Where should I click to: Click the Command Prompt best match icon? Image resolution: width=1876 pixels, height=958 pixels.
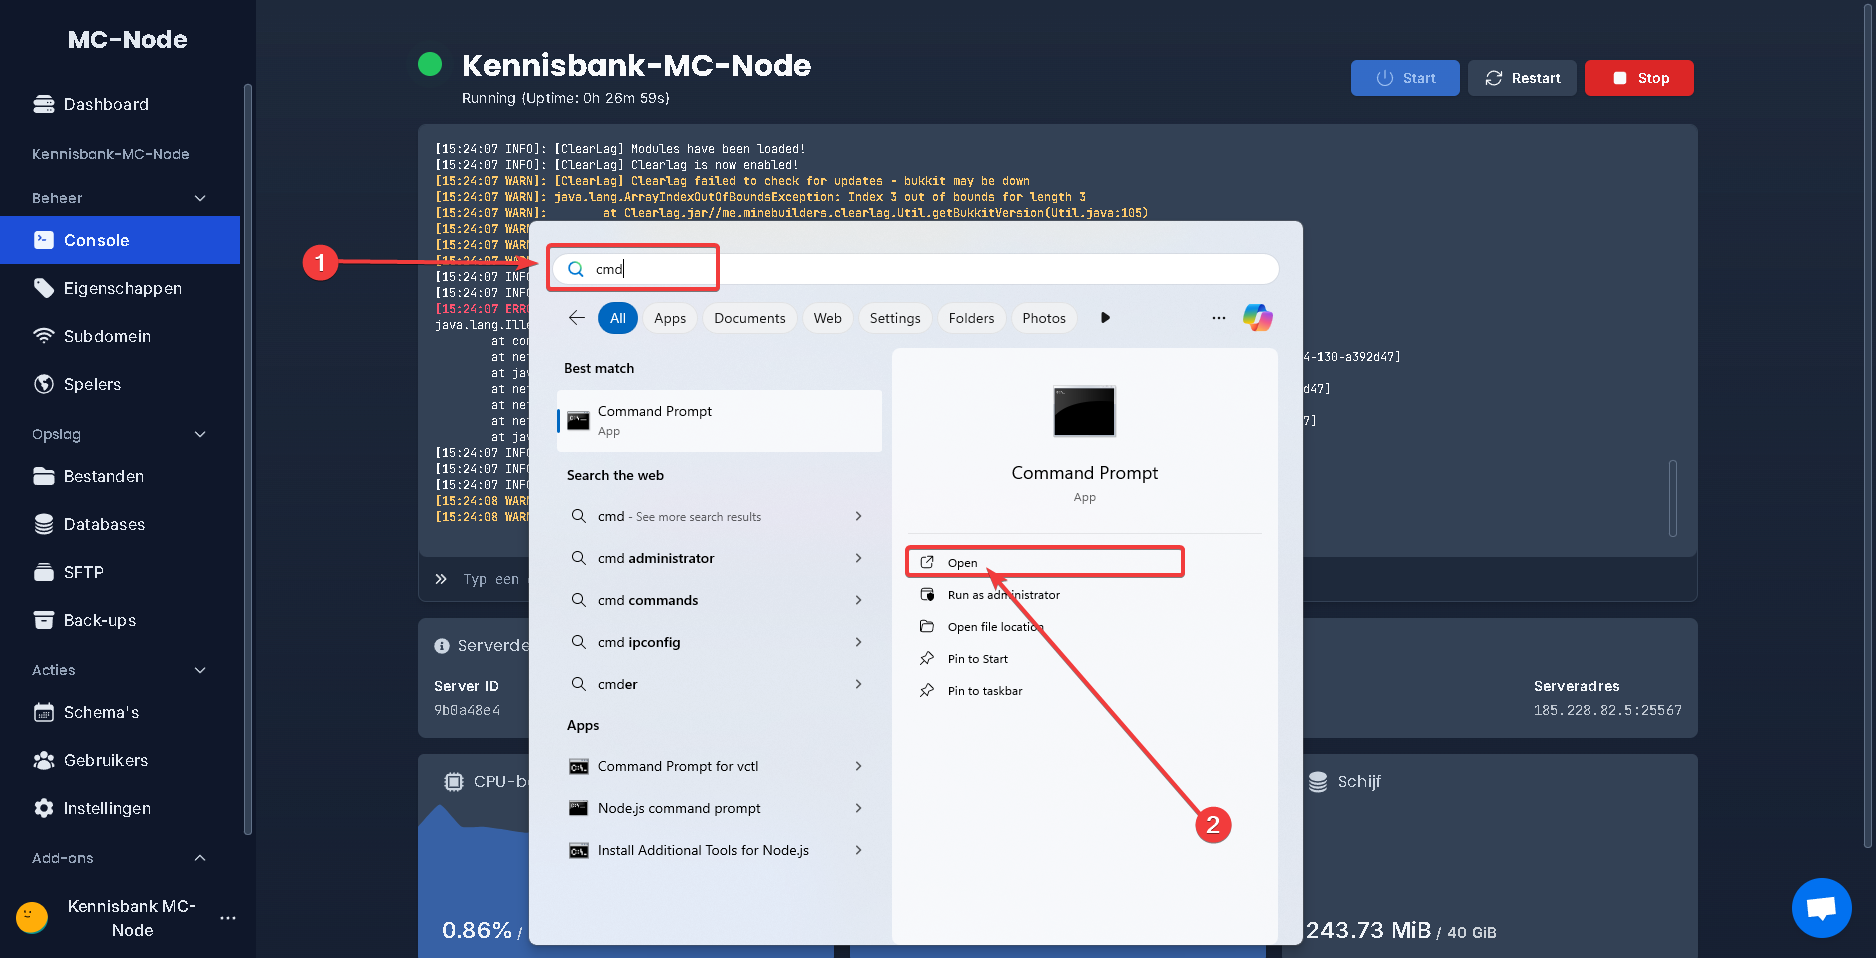[578, 420]
